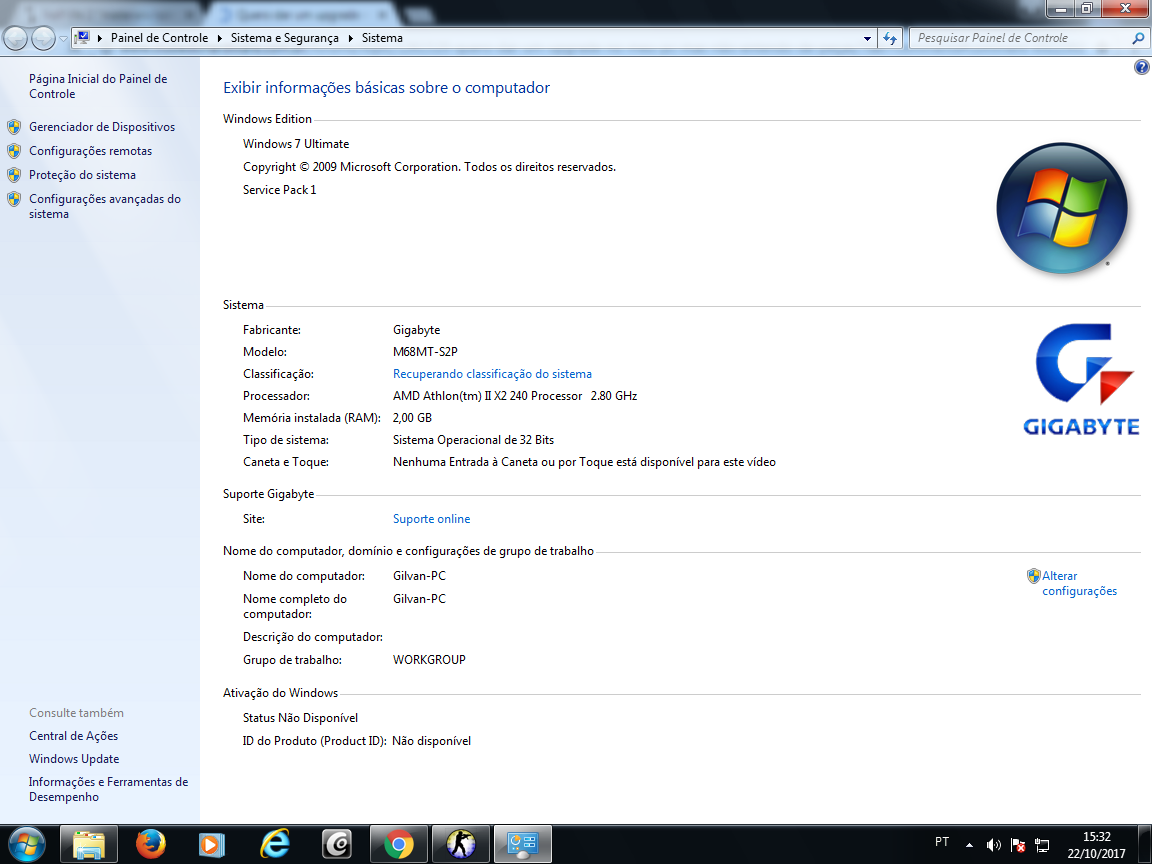This screenshot has width=1152, height=864.
Task: Open Gerenciador de Dispositivos shield link
Action: point(101,127)
